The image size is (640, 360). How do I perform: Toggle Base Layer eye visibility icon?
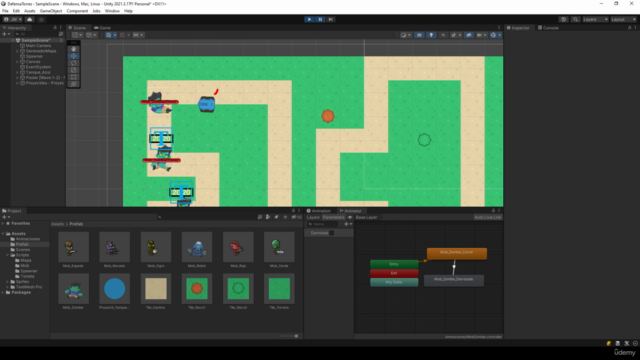tap(350, 218)
